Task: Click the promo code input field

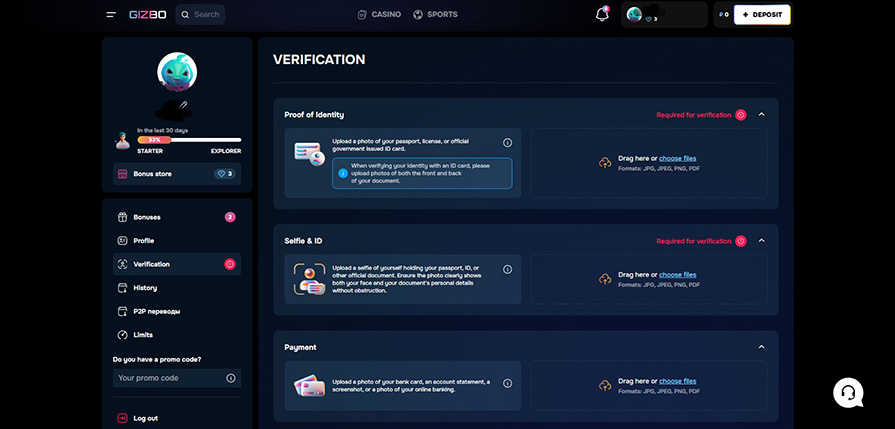Action: (166, 378)
